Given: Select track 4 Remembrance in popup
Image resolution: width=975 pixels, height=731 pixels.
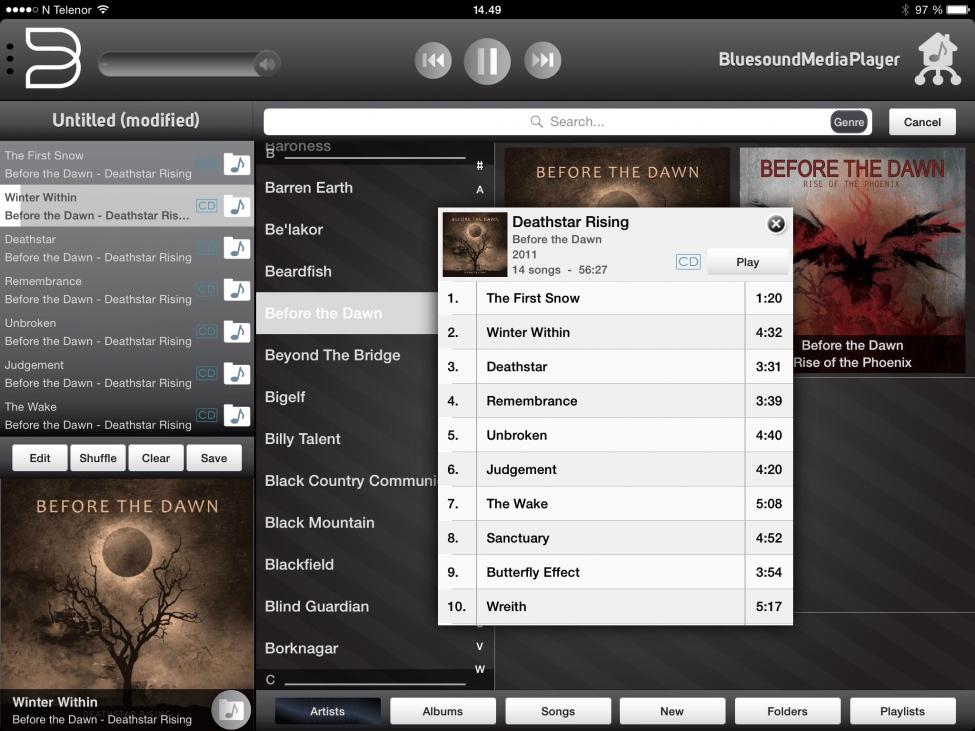Looking at the screenshot, I should tap(616, 401).
